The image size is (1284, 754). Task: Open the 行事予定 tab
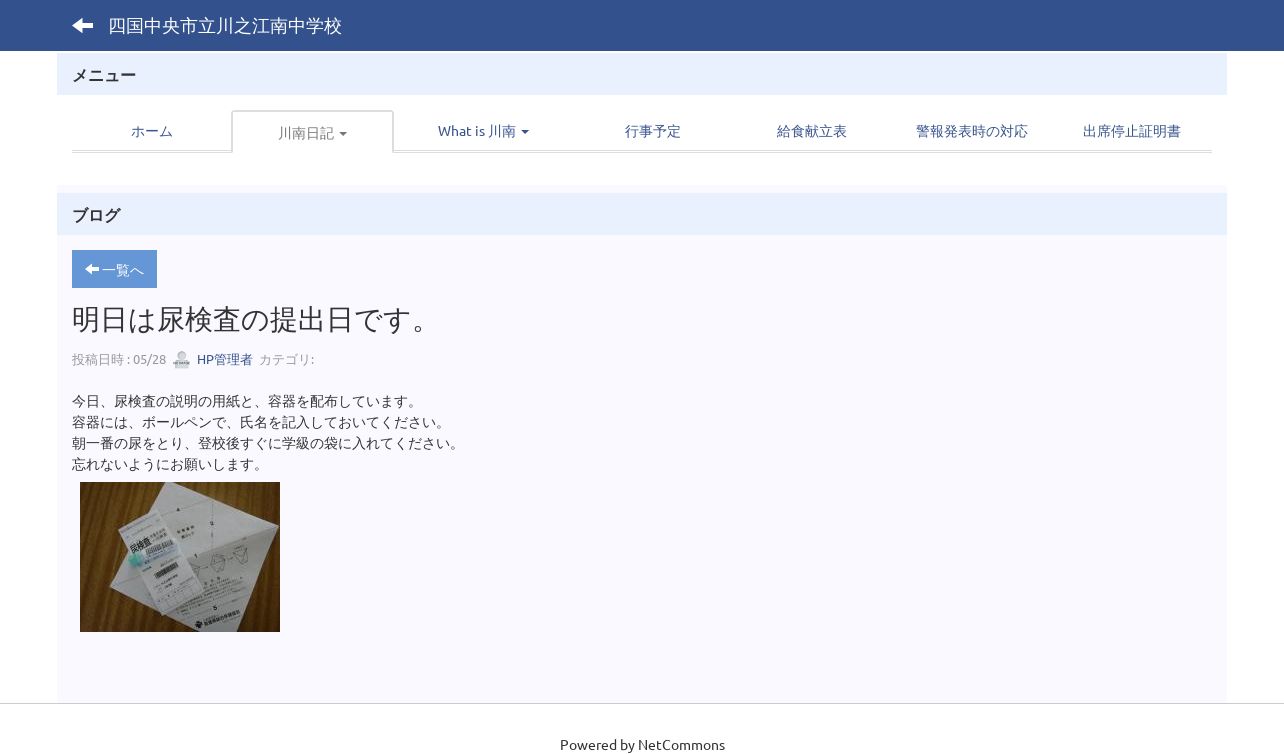coord(652,131)
